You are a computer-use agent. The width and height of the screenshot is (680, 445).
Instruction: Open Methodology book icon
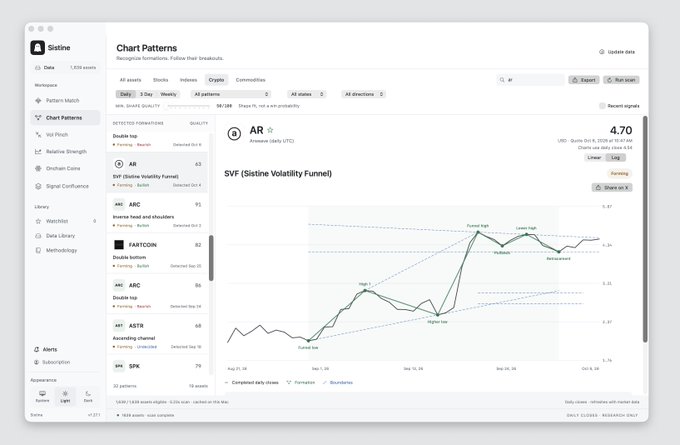pos(38,250)
